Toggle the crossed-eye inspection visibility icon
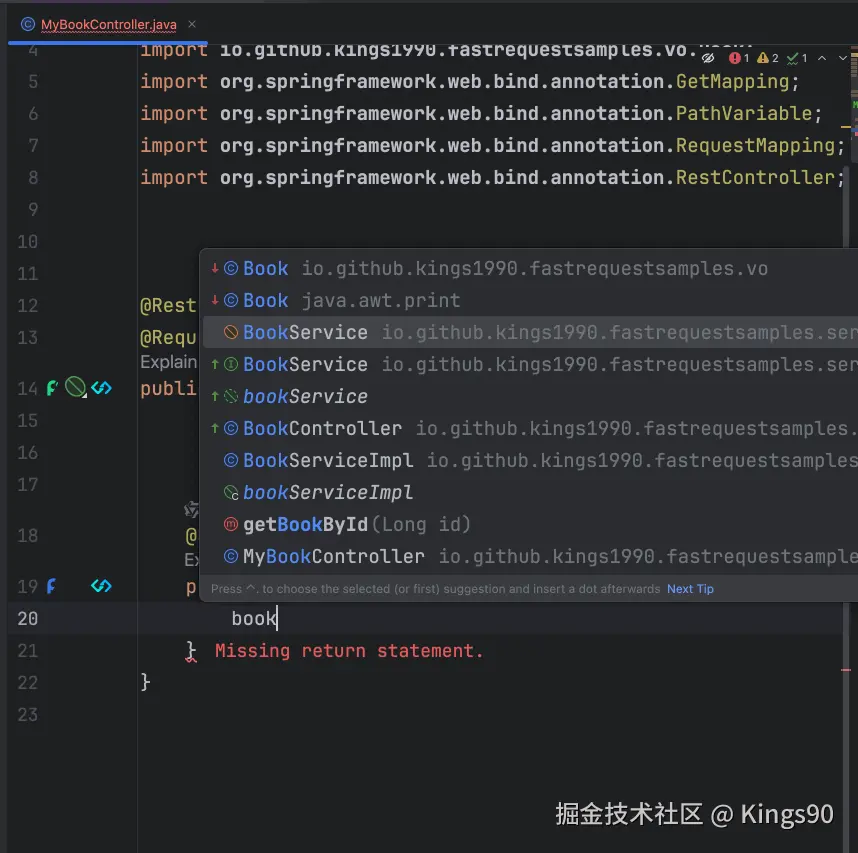This screenshot has width=858, height=853. (708, 58)
